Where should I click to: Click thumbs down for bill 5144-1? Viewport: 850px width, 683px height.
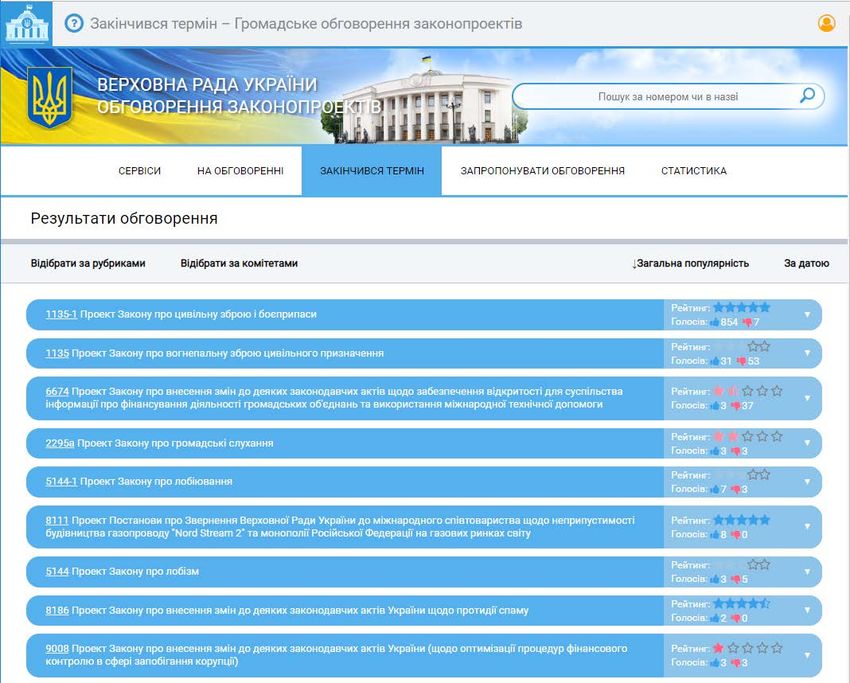pyautogui.click(x=736, y=489)
